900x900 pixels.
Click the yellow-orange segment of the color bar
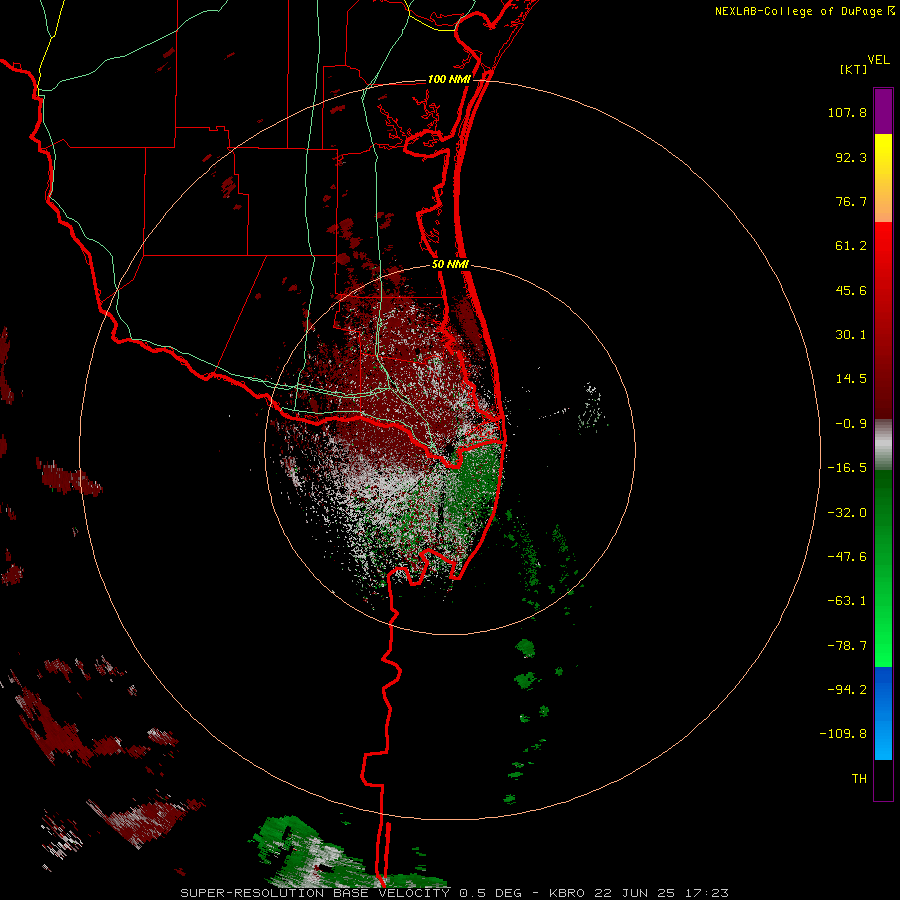[x=883, y=178]
